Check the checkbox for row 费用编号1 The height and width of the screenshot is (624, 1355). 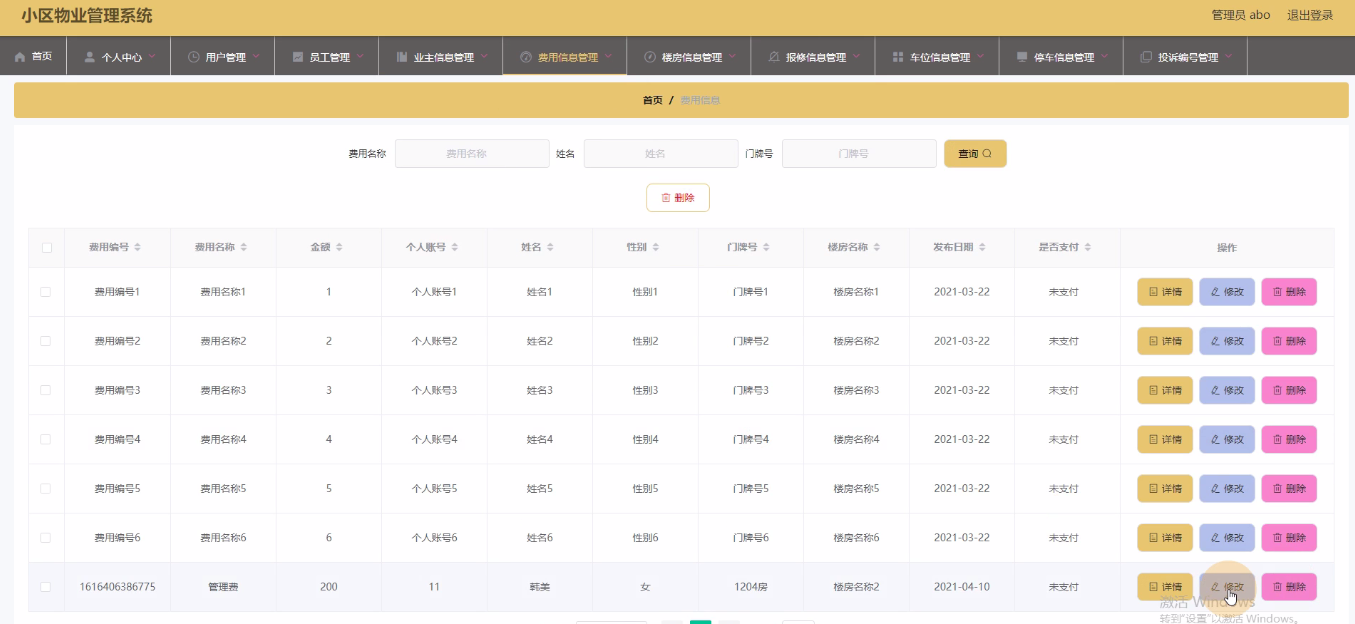click(x=46, y=292)
